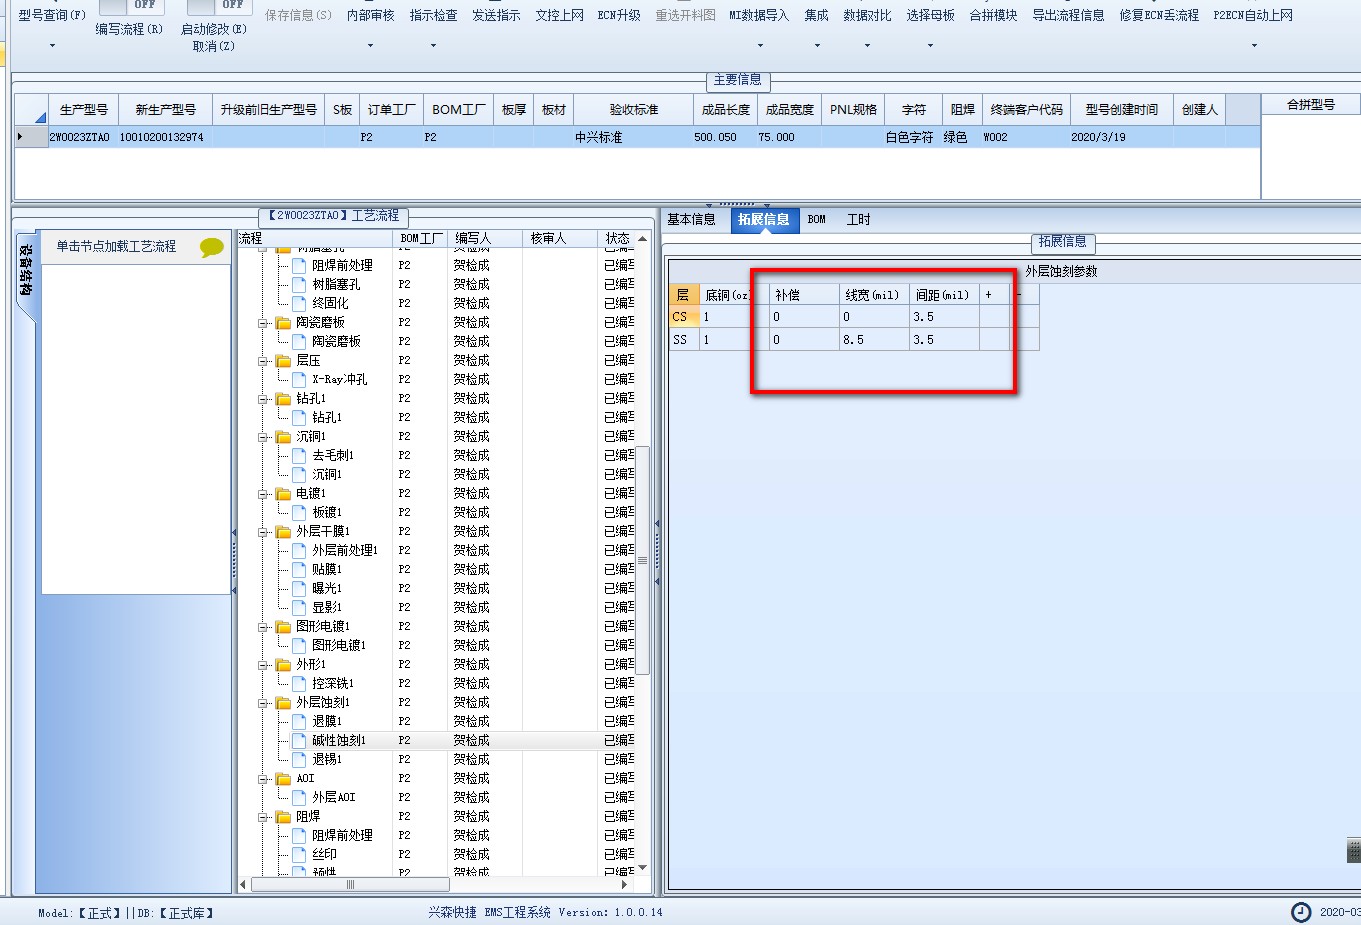Collapse the 陶瓷磨板 tree node
Image resolution: width=1361 pixels, height=925 pixels.
264,322
